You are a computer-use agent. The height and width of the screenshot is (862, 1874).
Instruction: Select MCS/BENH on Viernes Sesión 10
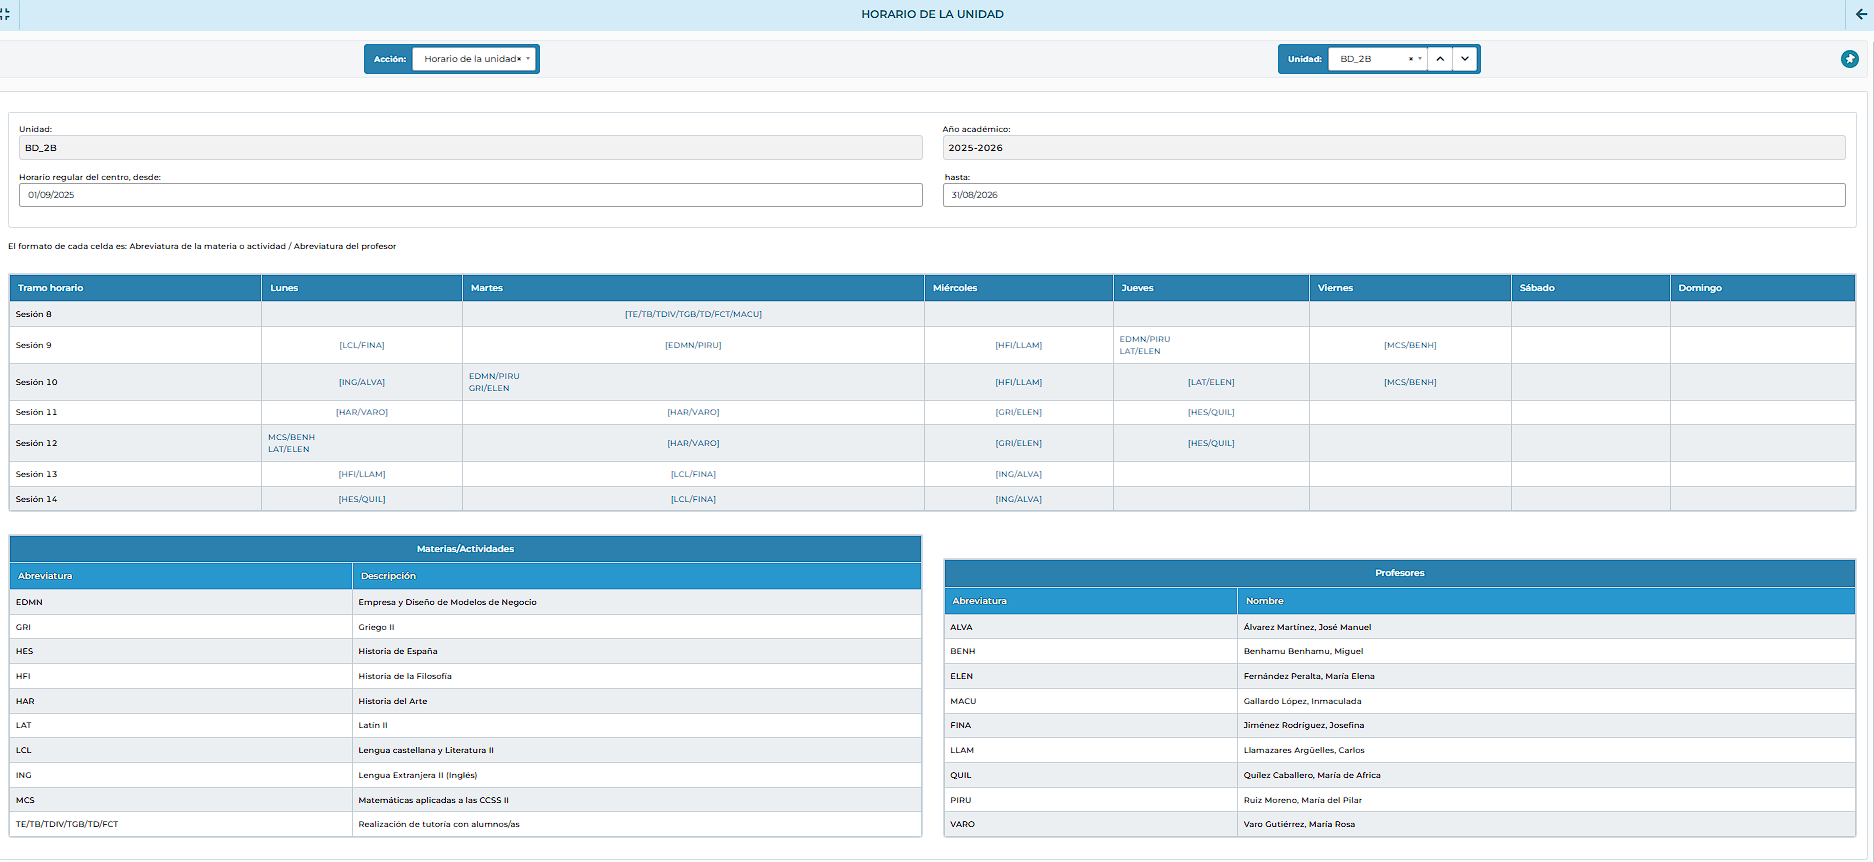(x=1409, y=382)
